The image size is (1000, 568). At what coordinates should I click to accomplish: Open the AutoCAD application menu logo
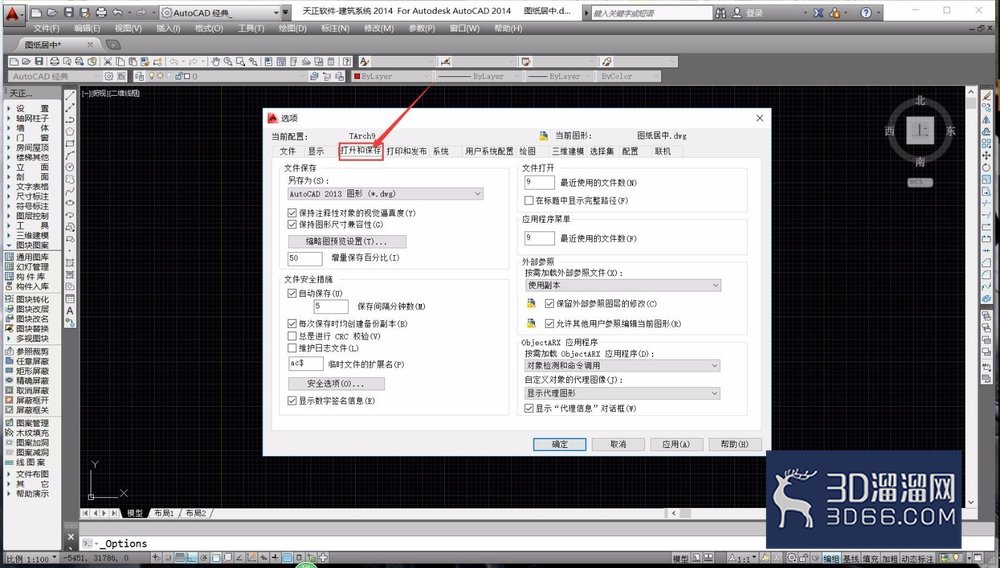[14, 13]
